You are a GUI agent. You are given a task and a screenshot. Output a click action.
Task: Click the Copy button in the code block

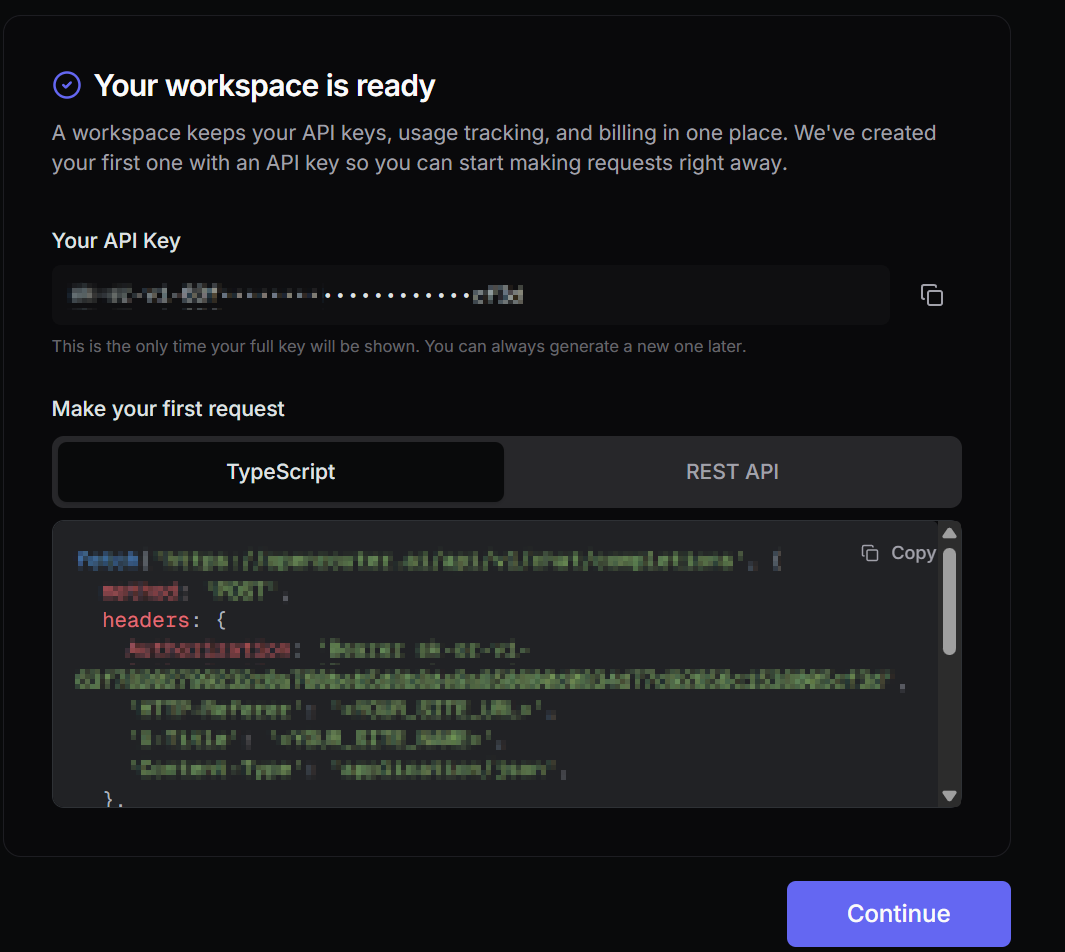[899, 553]
